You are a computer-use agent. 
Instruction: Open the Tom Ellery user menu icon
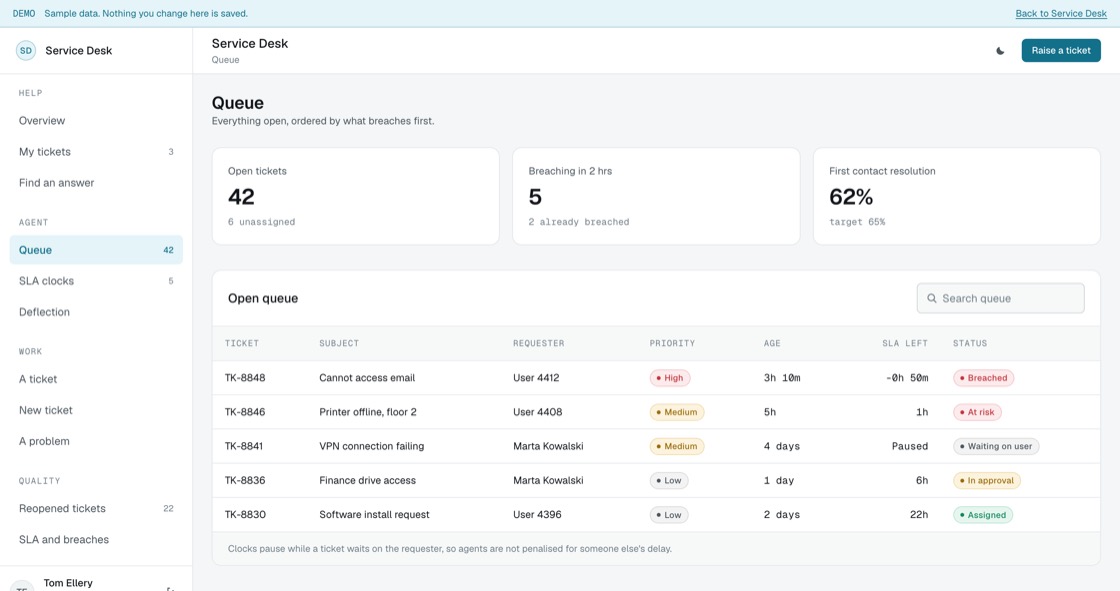pos(170,589)
